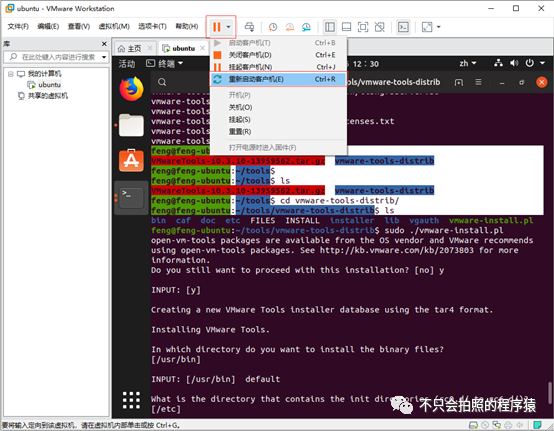This screenshot has width=554, height=431.
Task: Click the revert to snapshot icon
Action: pos(290,27)
